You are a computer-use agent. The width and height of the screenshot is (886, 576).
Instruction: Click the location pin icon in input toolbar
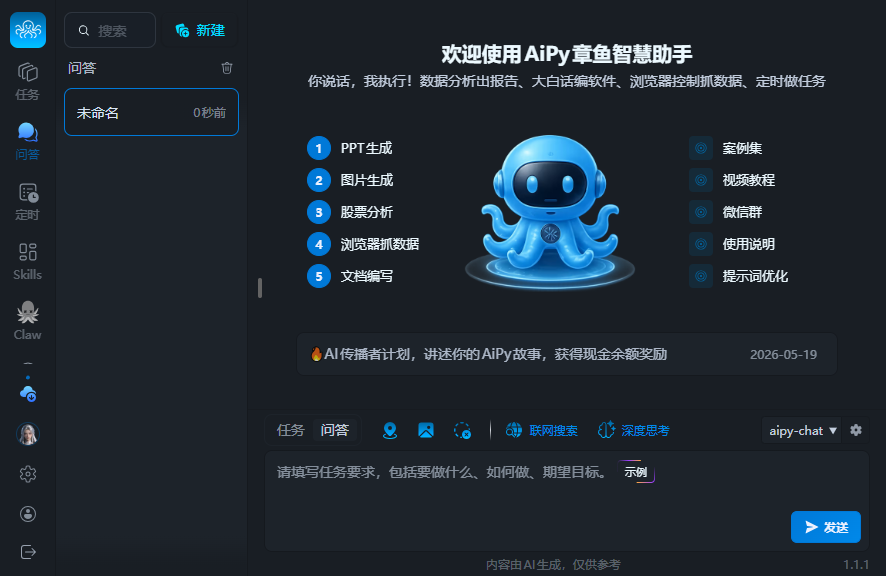click(x=390, y=431)
